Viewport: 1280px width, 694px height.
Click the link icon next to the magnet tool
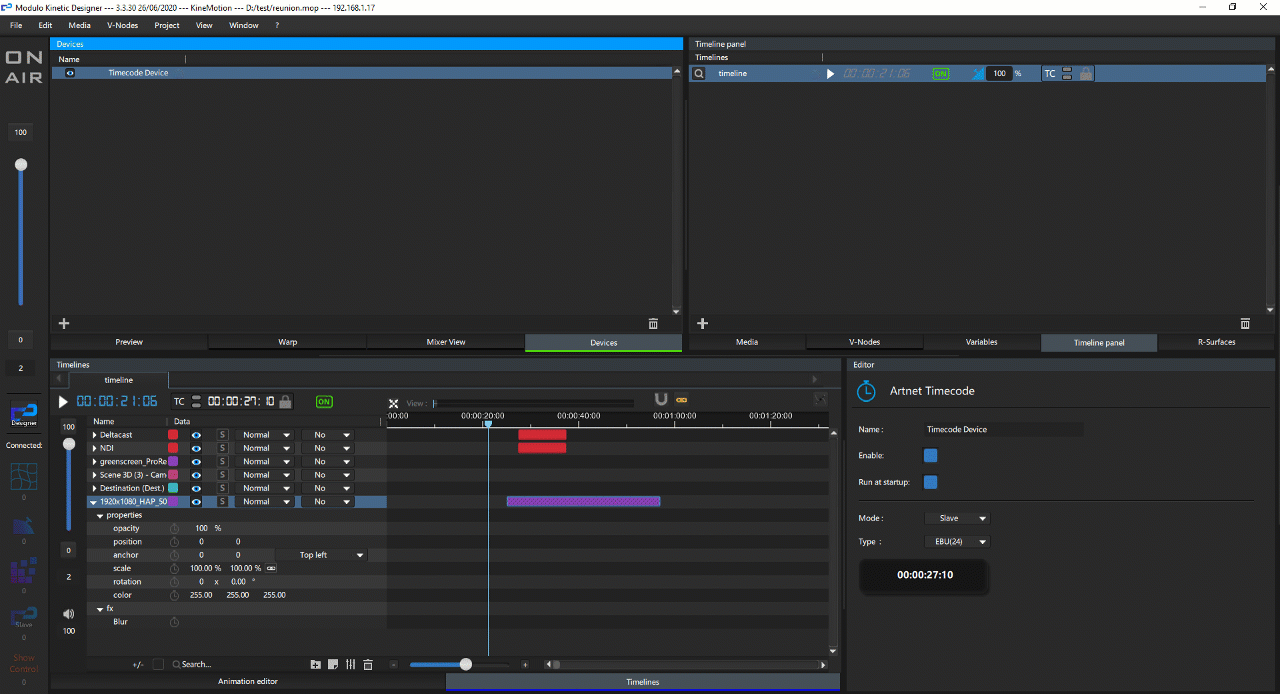coord(681,398)
